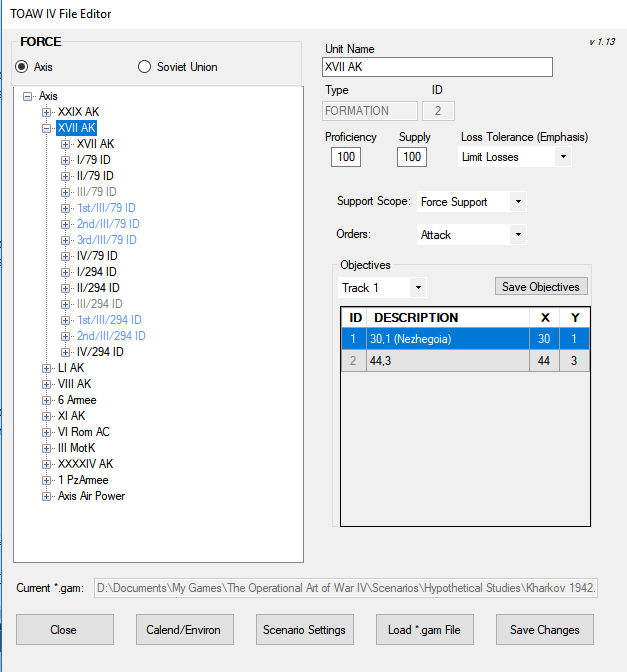
Task: Expand the 1st/III/79 ID node
Action: point(65,208)
